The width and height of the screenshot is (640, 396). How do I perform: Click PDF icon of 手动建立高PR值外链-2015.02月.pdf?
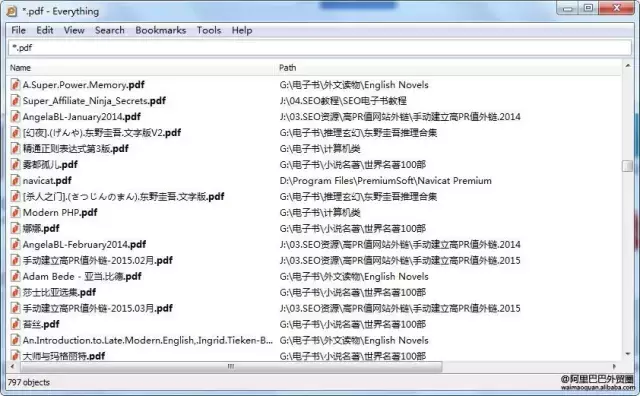15,260
